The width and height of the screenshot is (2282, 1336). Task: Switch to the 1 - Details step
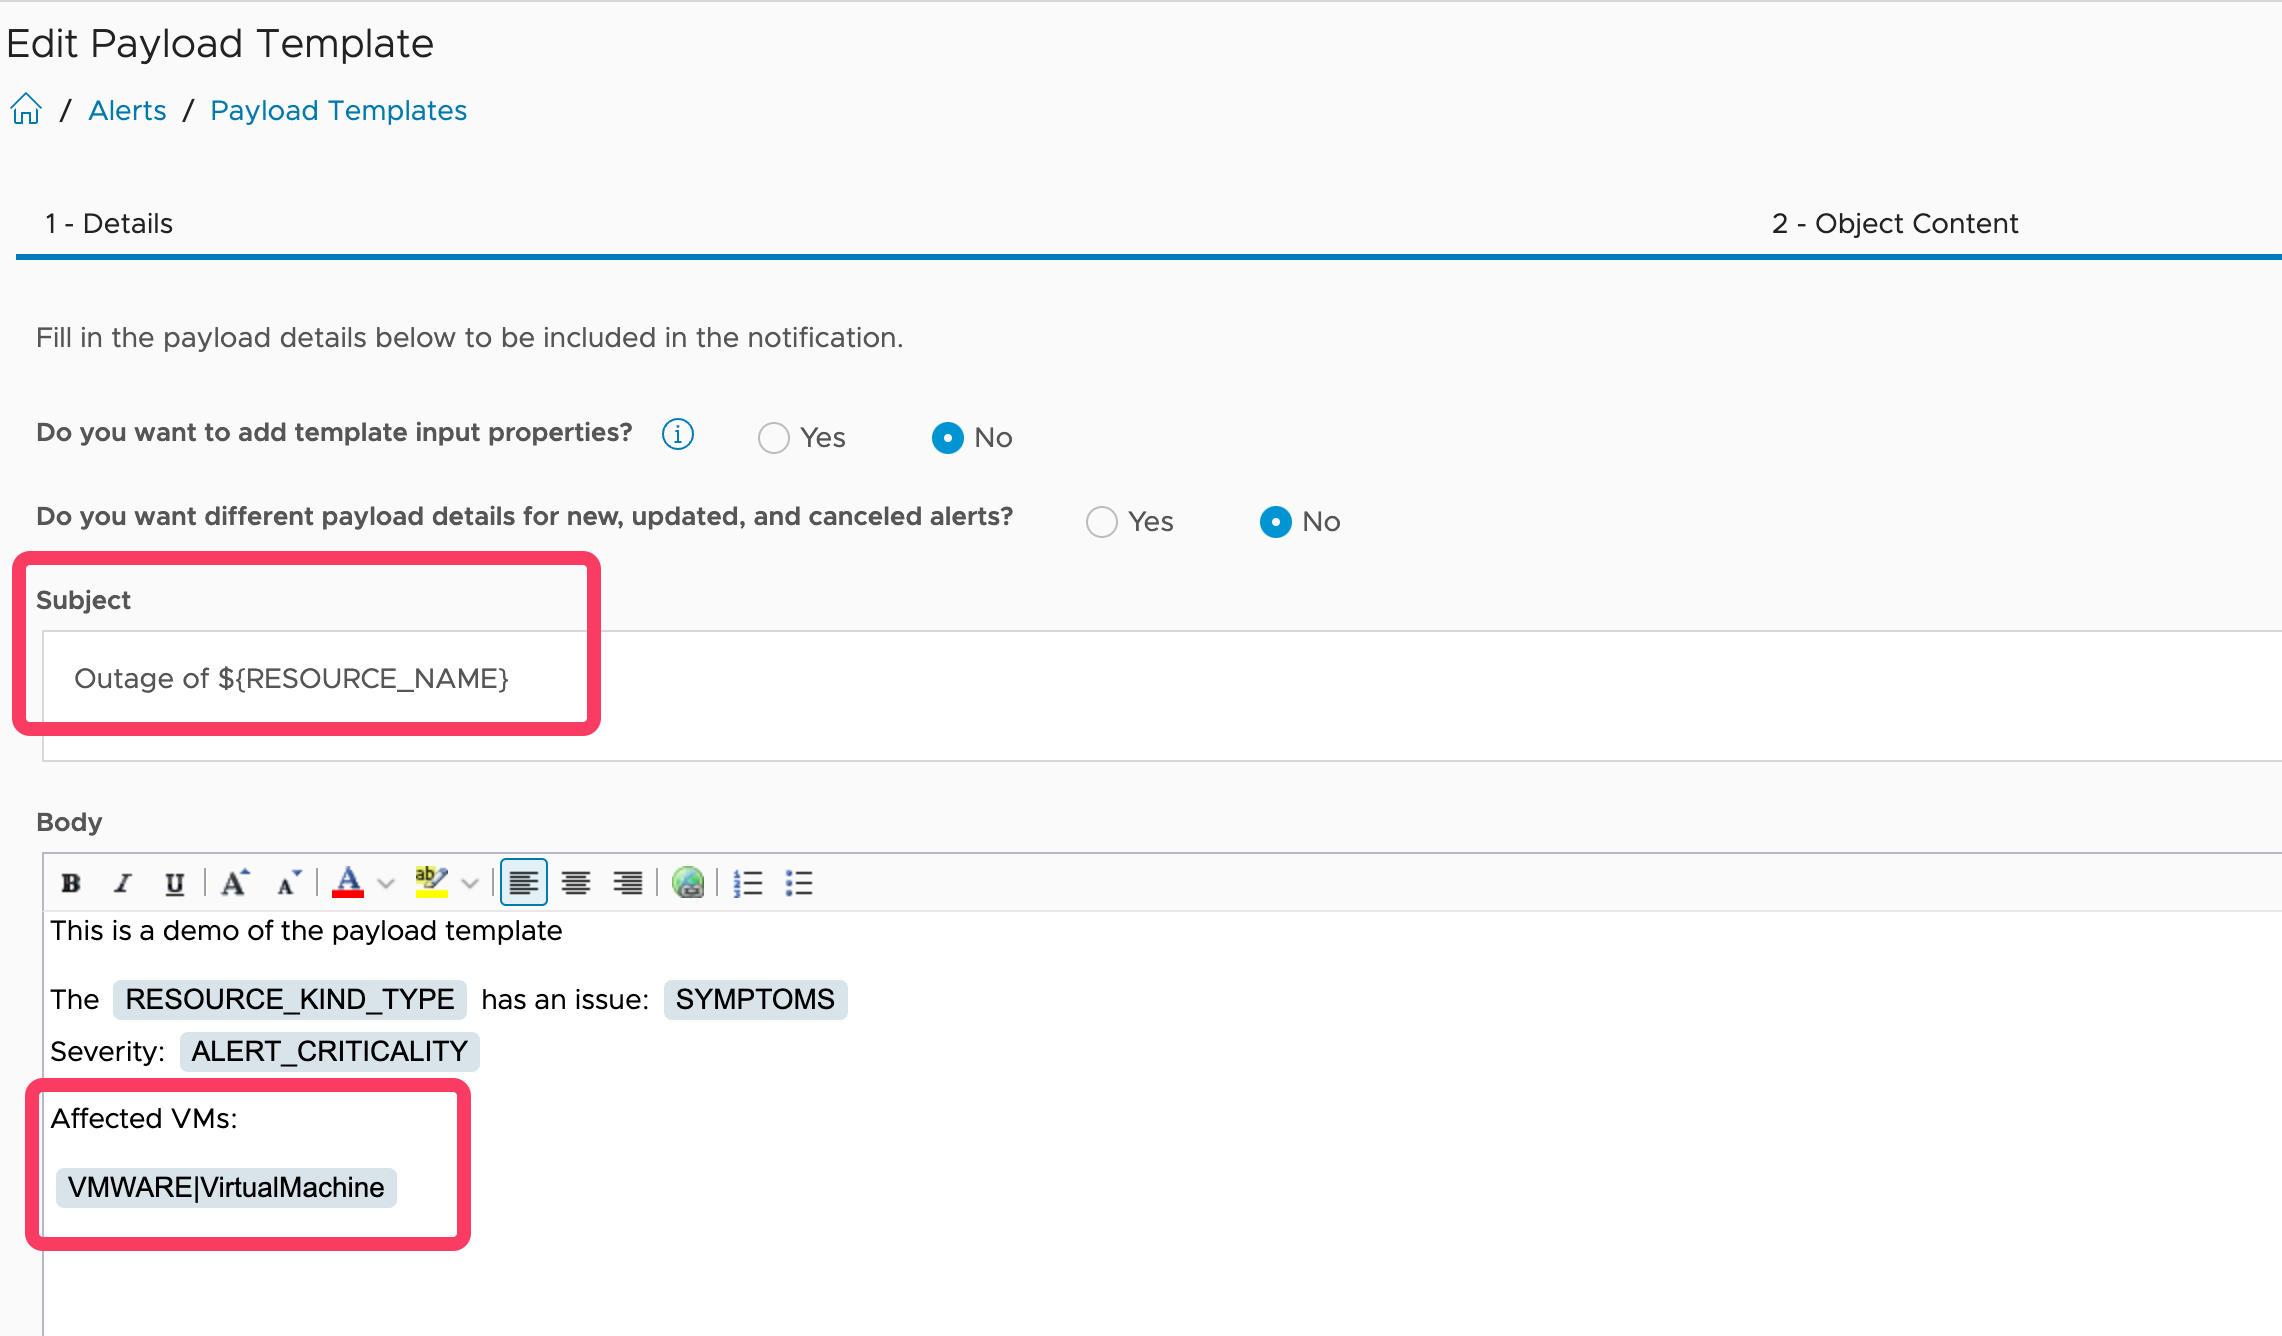pos(110,223)
